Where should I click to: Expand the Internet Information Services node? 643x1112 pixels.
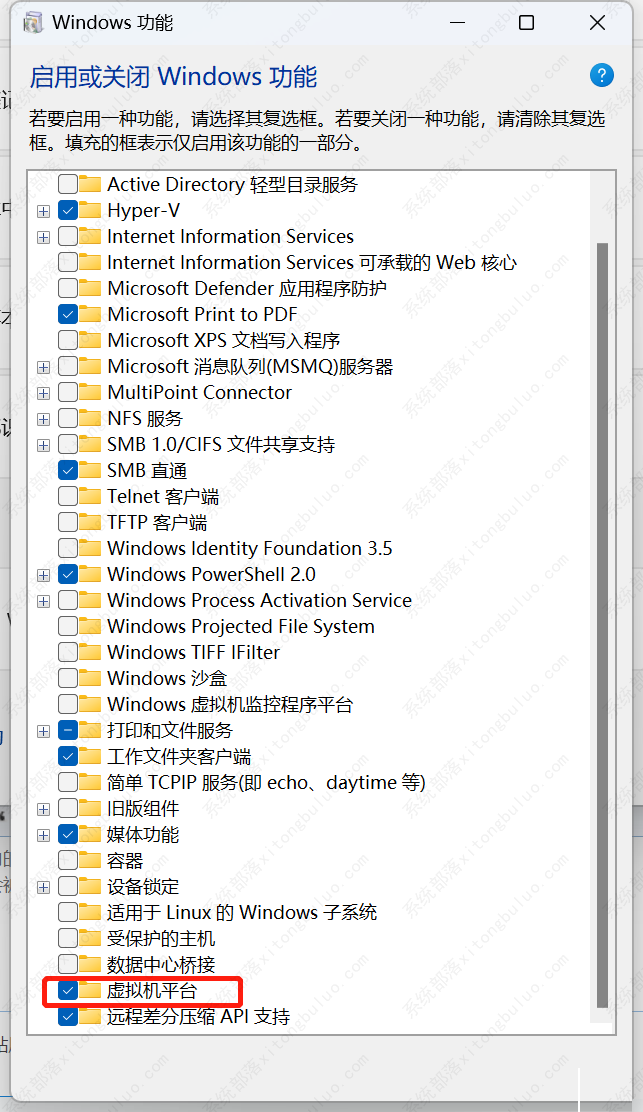(43, 237)
